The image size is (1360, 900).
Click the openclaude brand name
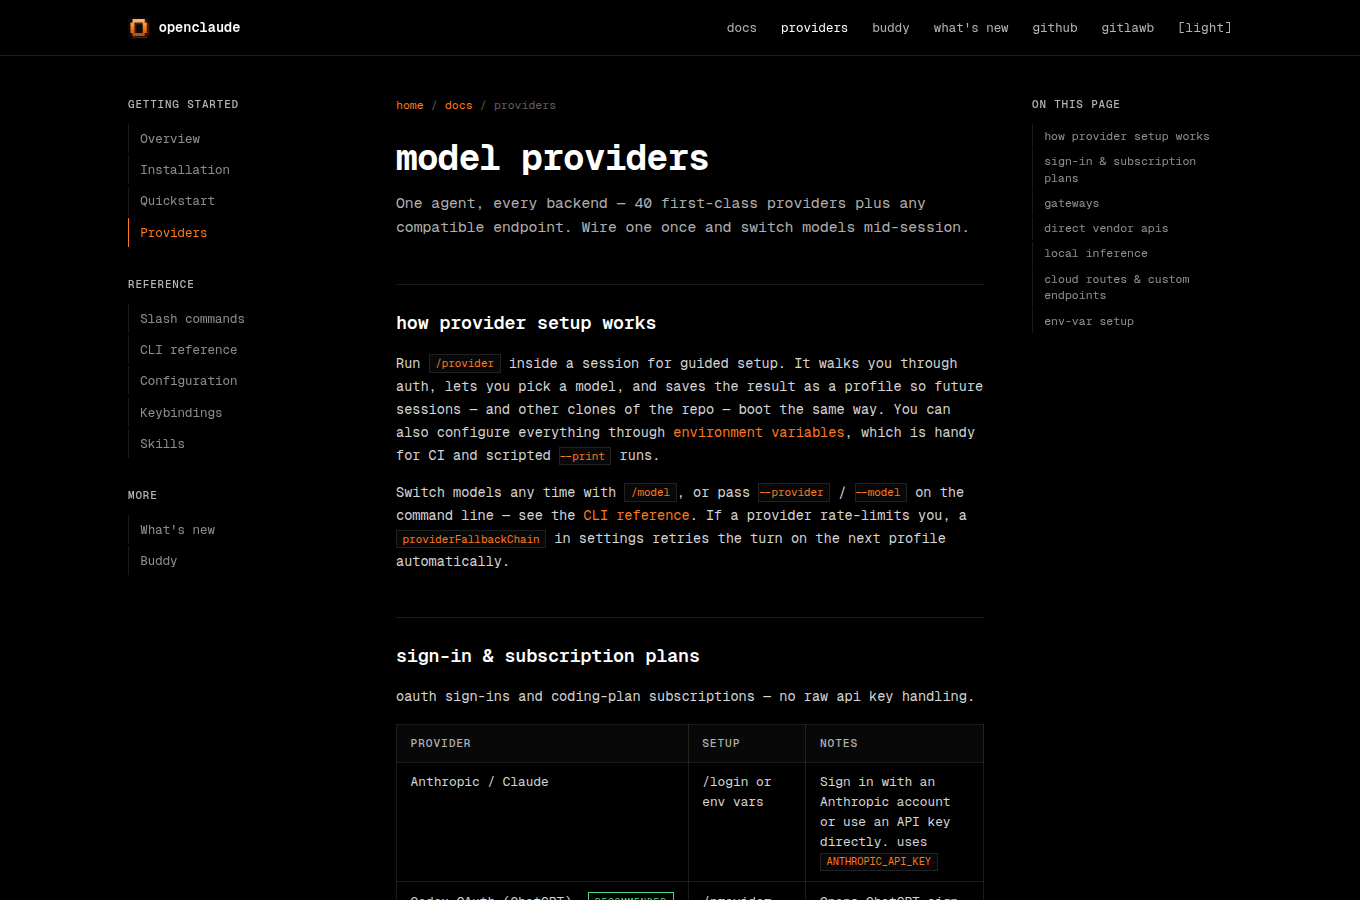pyautogui.click(x=199, y=28)
